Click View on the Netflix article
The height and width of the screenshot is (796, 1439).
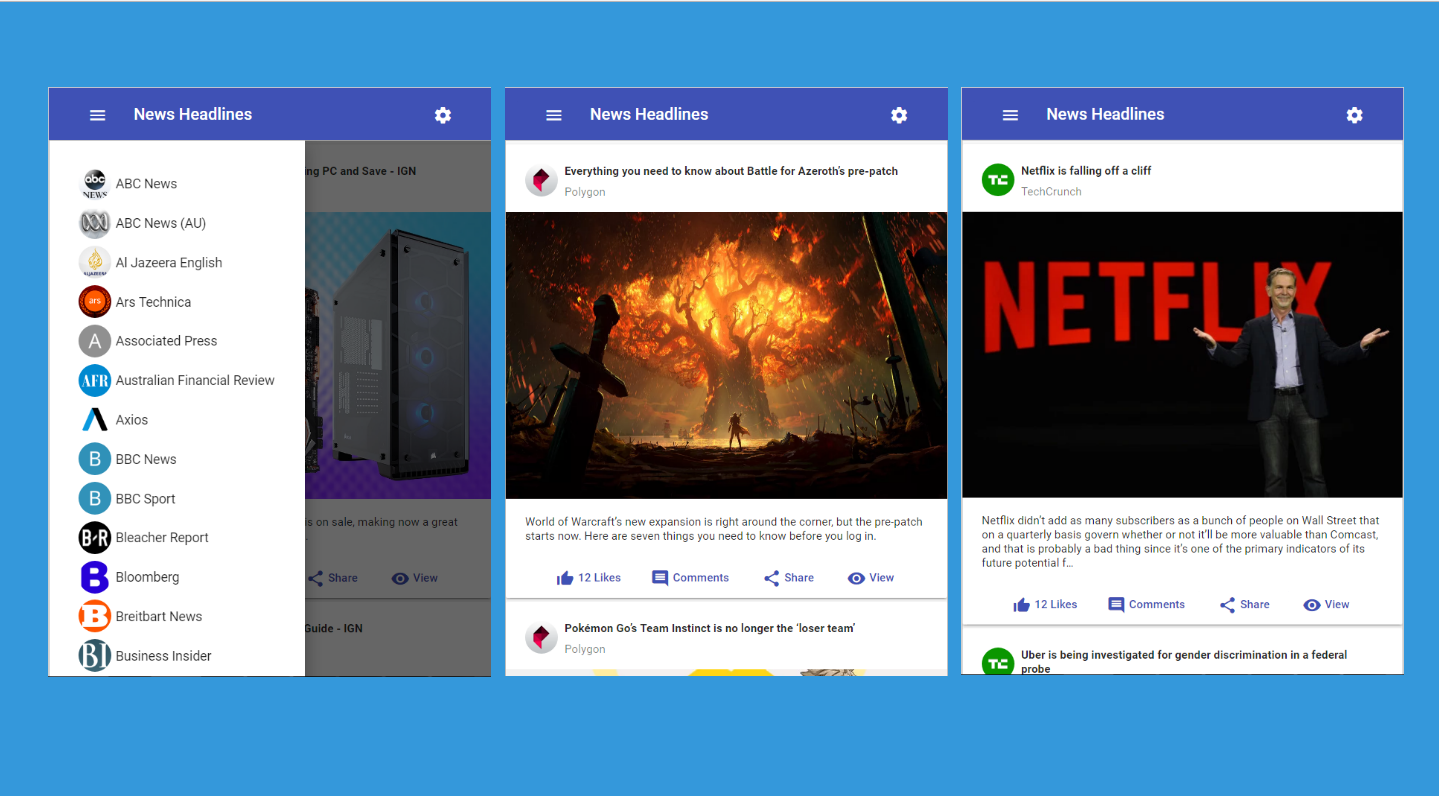pyautogui.click(x=1326, y=605)
